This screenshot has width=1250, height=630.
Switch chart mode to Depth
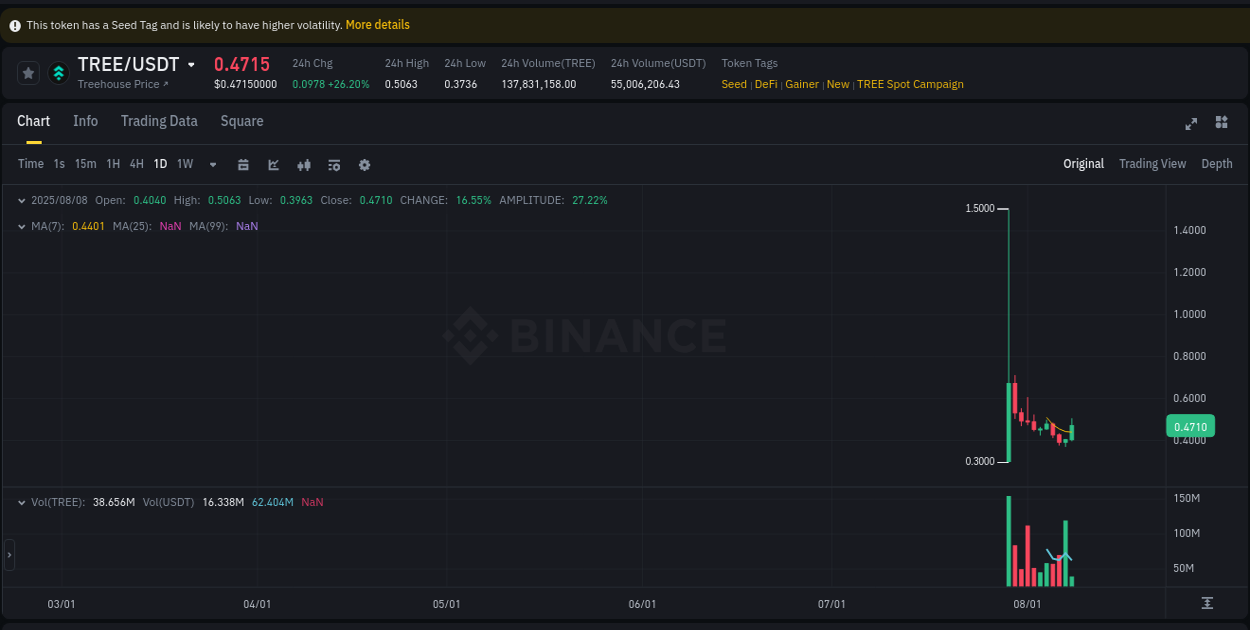coord(1217,163)
